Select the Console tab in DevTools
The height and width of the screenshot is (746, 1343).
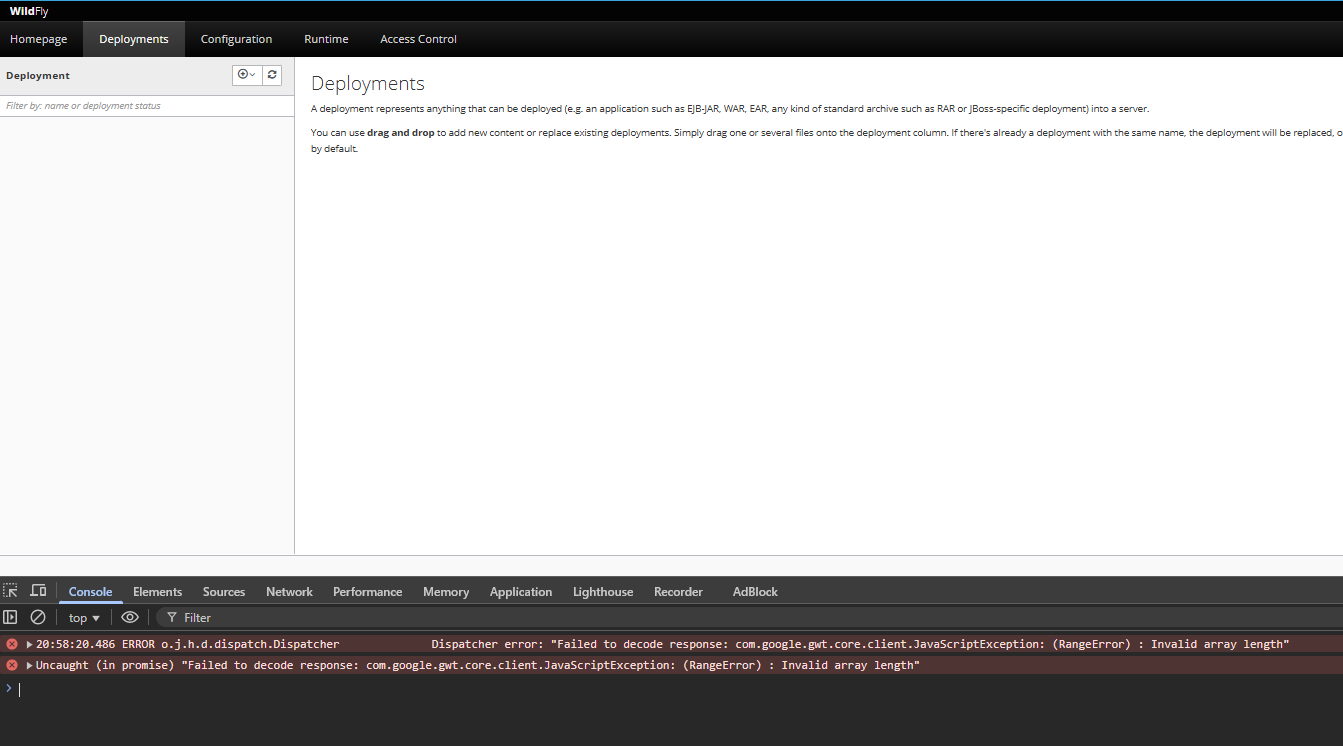click(90, 592)
